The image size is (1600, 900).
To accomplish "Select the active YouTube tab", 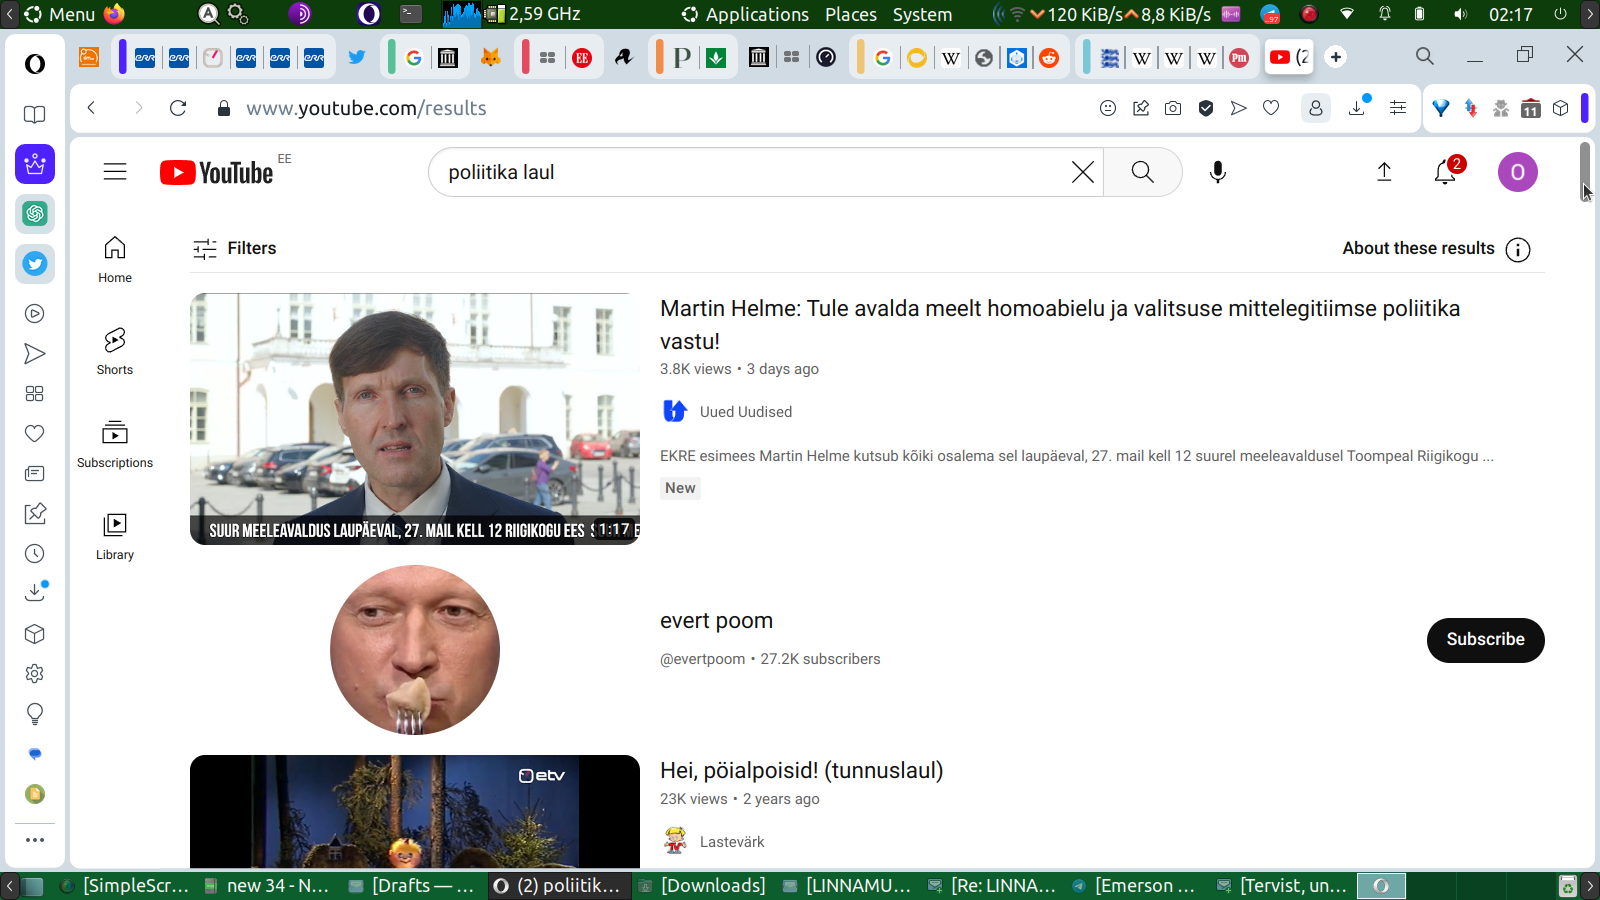I will click(x=1289, y=57).
